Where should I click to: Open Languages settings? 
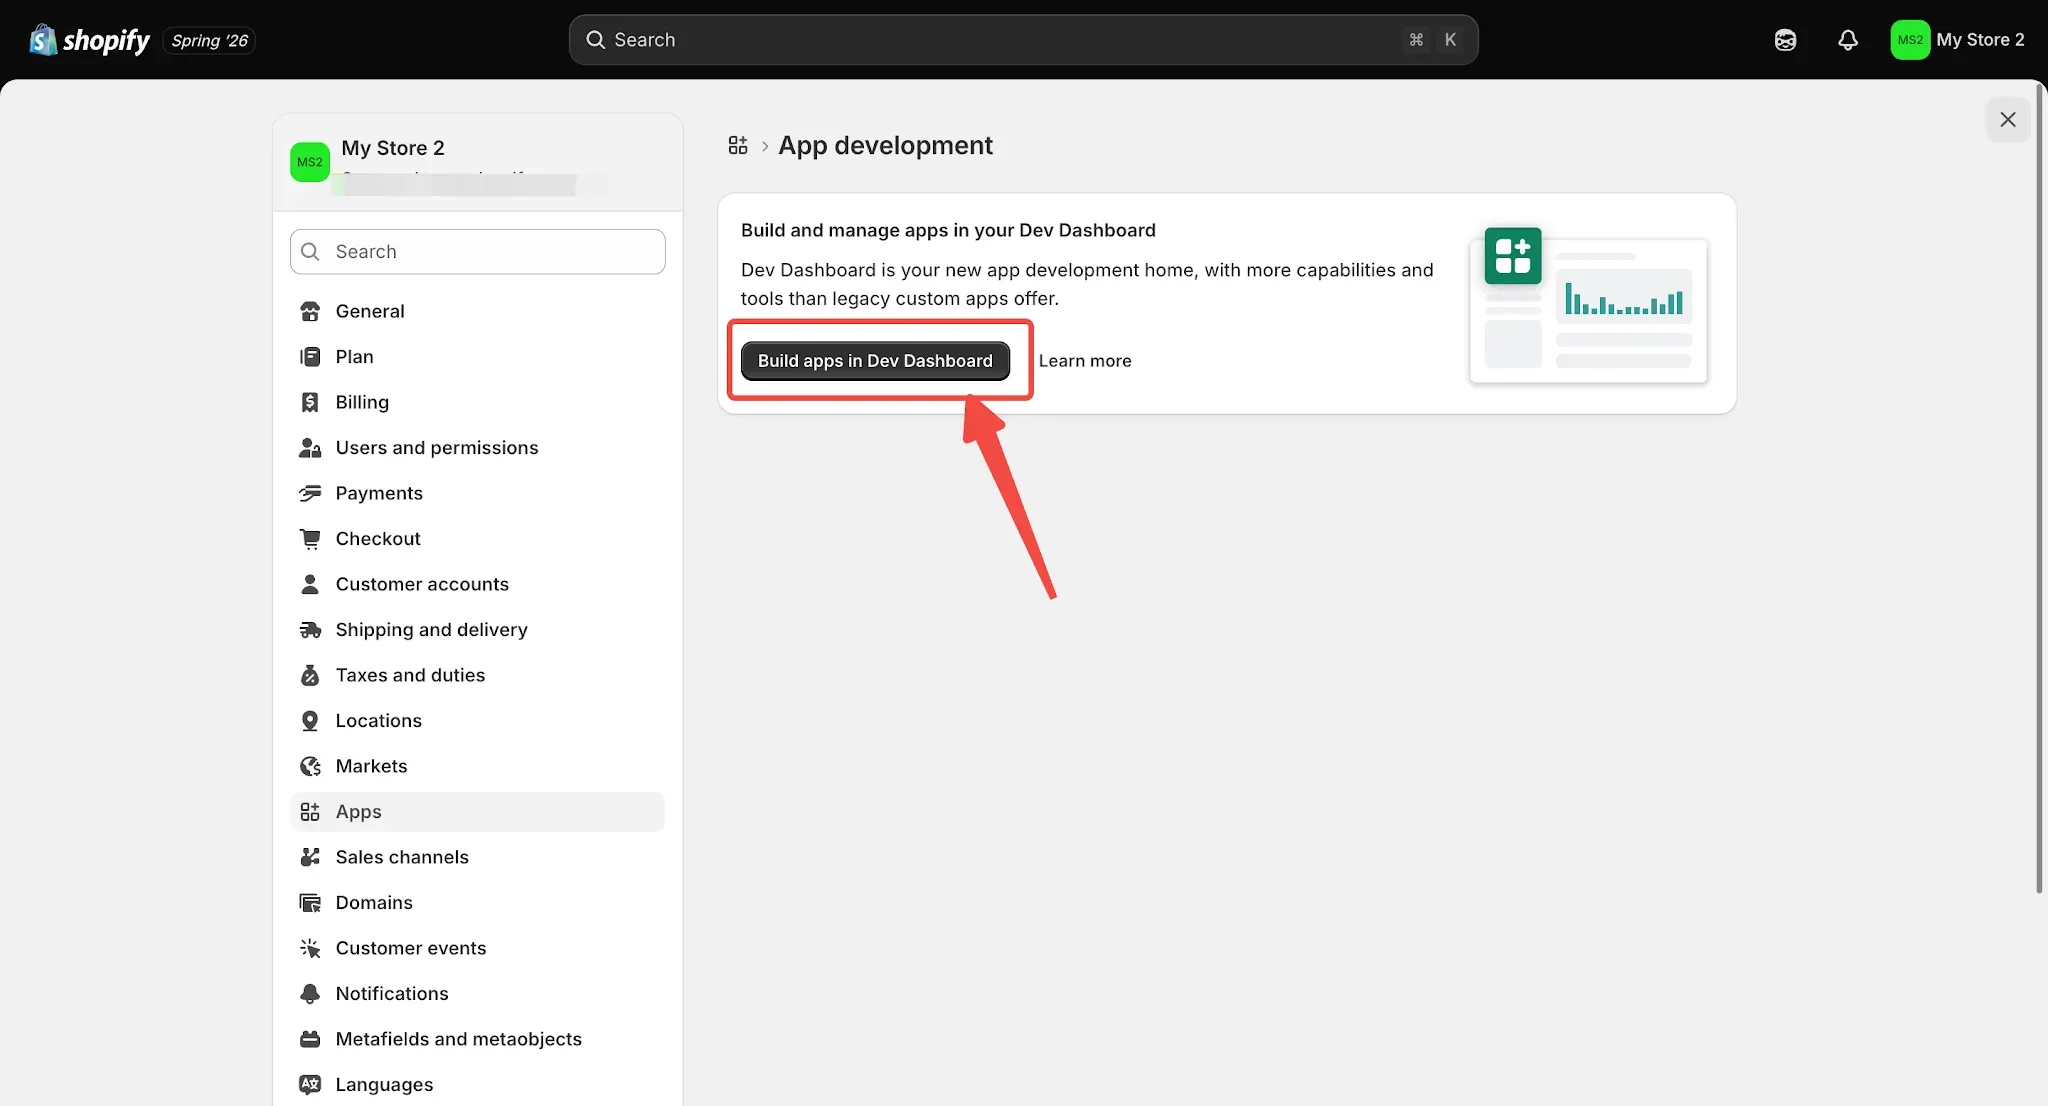point(477,1085)
